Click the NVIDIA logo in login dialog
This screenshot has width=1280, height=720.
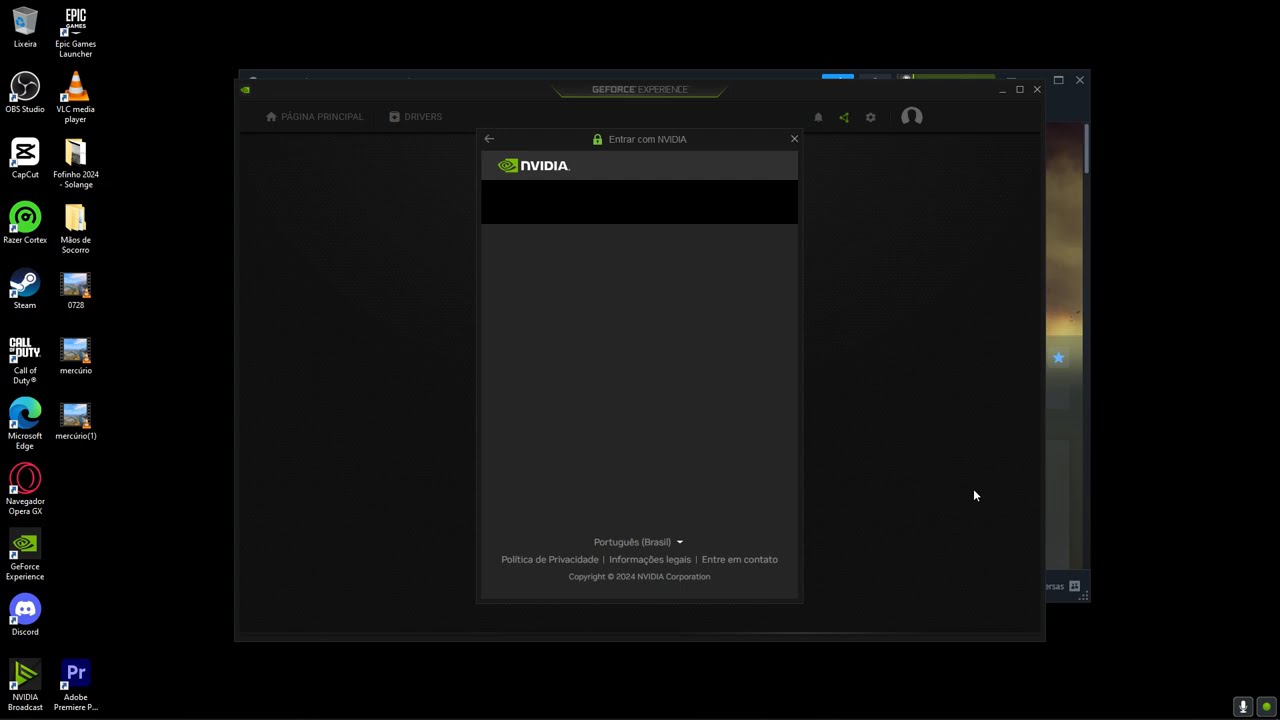click(534, 166)
